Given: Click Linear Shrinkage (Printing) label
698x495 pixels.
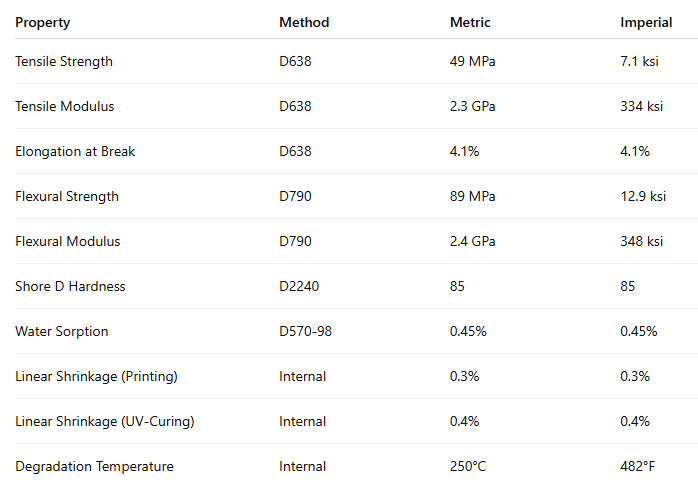Looking at the screenshot, I should (95, 376).
